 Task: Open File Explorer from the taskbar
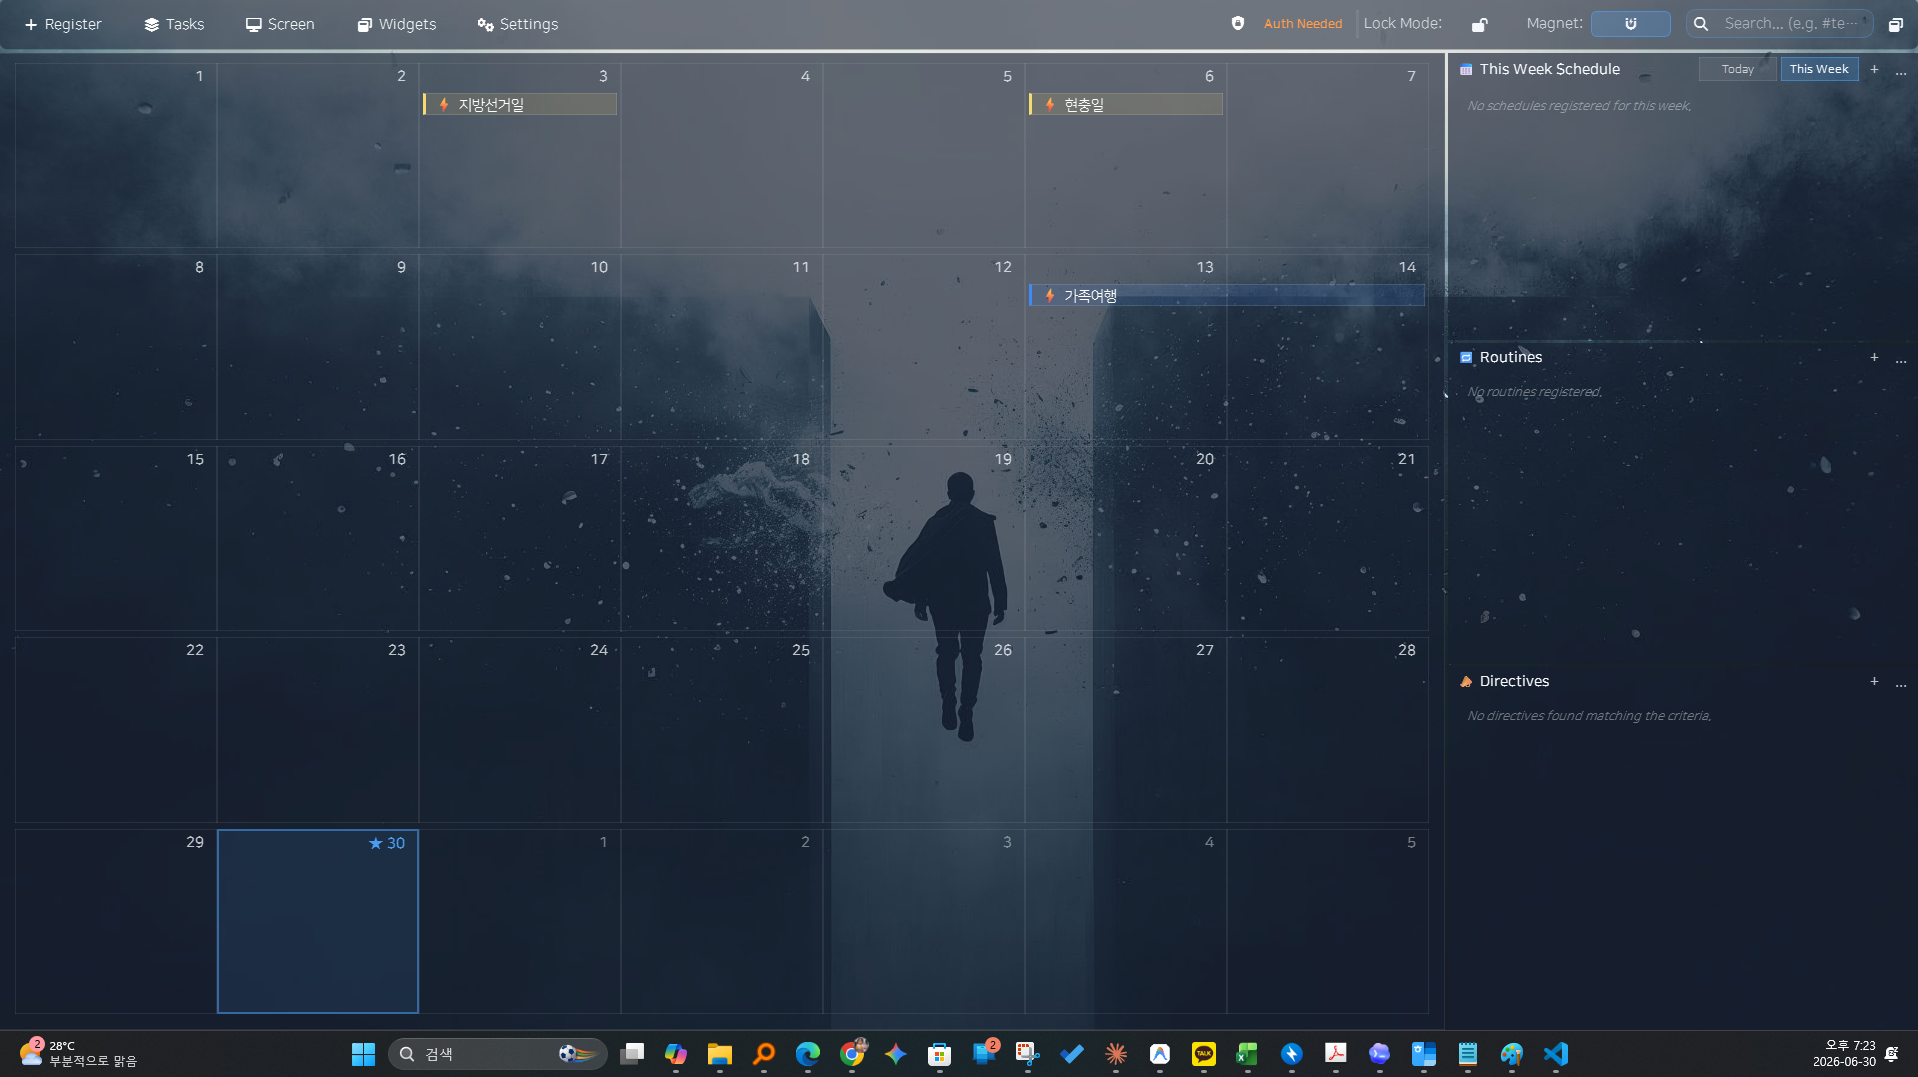coord(720,1054)
